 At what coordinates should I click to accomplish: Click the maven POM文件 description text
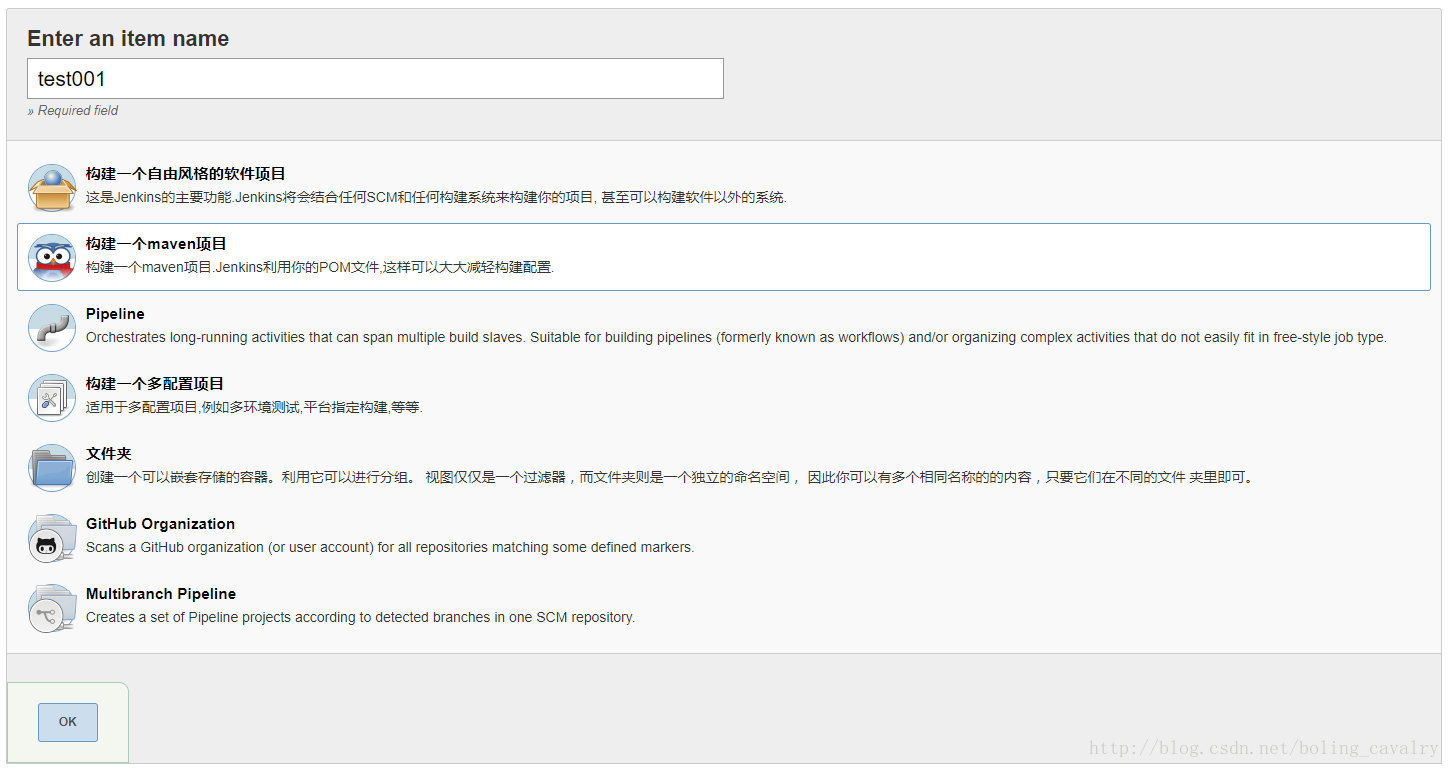pyautogui.click(x=320, y=268)
